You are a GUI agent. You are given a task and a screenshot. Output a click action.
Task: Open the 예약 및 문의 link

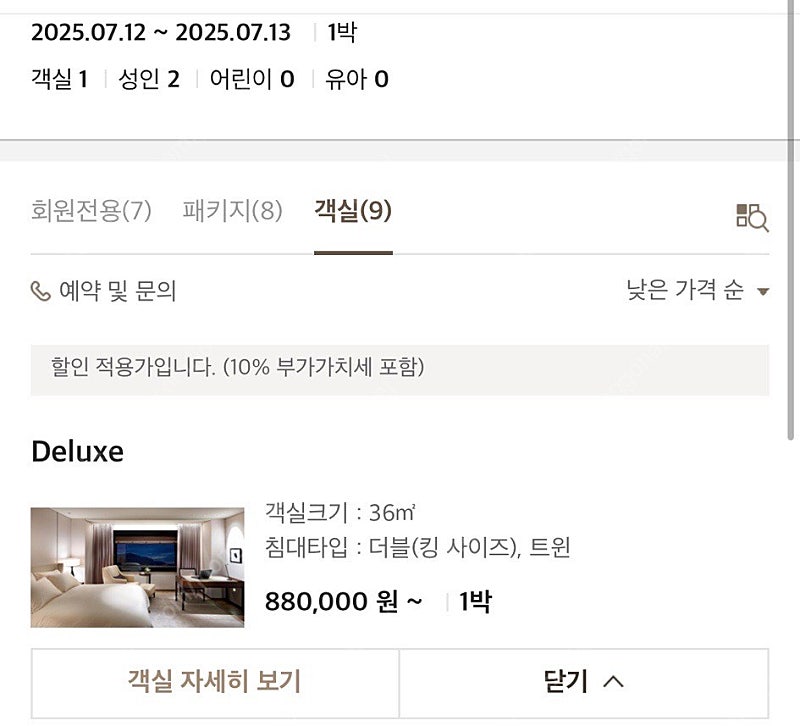click(x=104, y=291)
